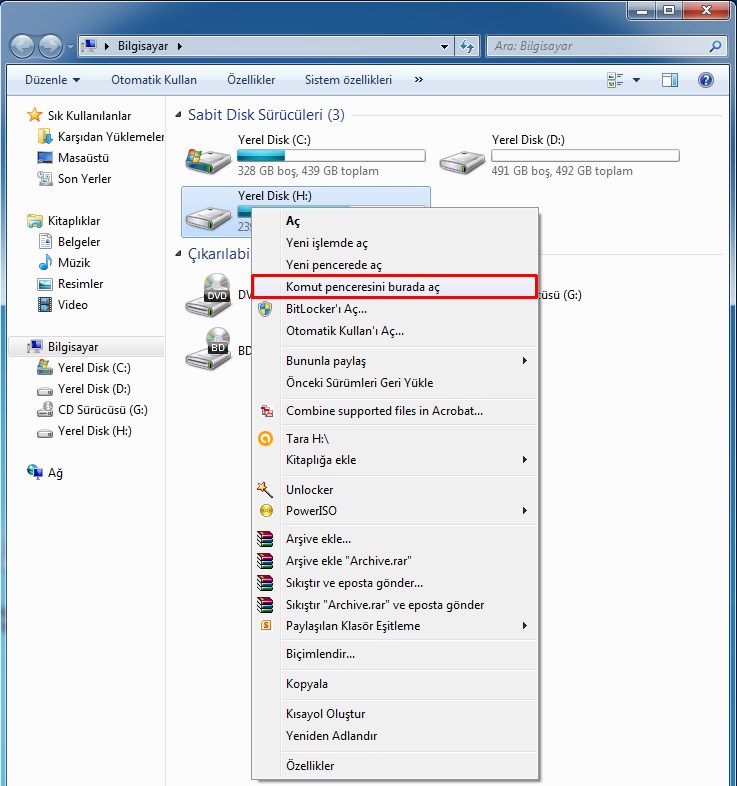
Task: Toggle the preview pane icon
Action: (x=670, y=80)
